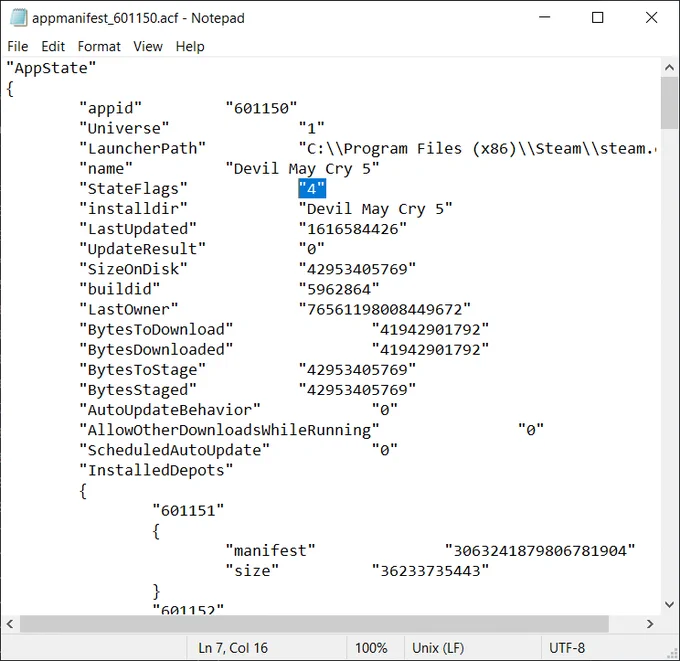This screenshot has width=680, height=661.
Task: Open the Help menu
Action: point(190,46)
